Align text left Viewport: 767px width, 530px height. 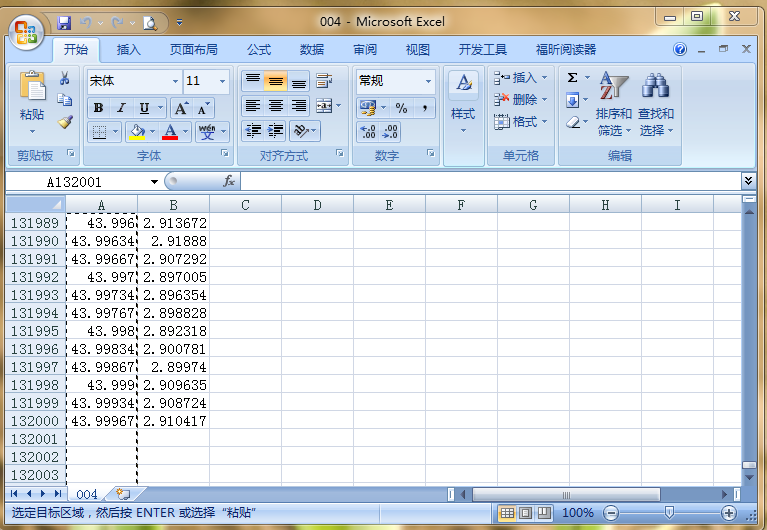click(x=252, y=105)
